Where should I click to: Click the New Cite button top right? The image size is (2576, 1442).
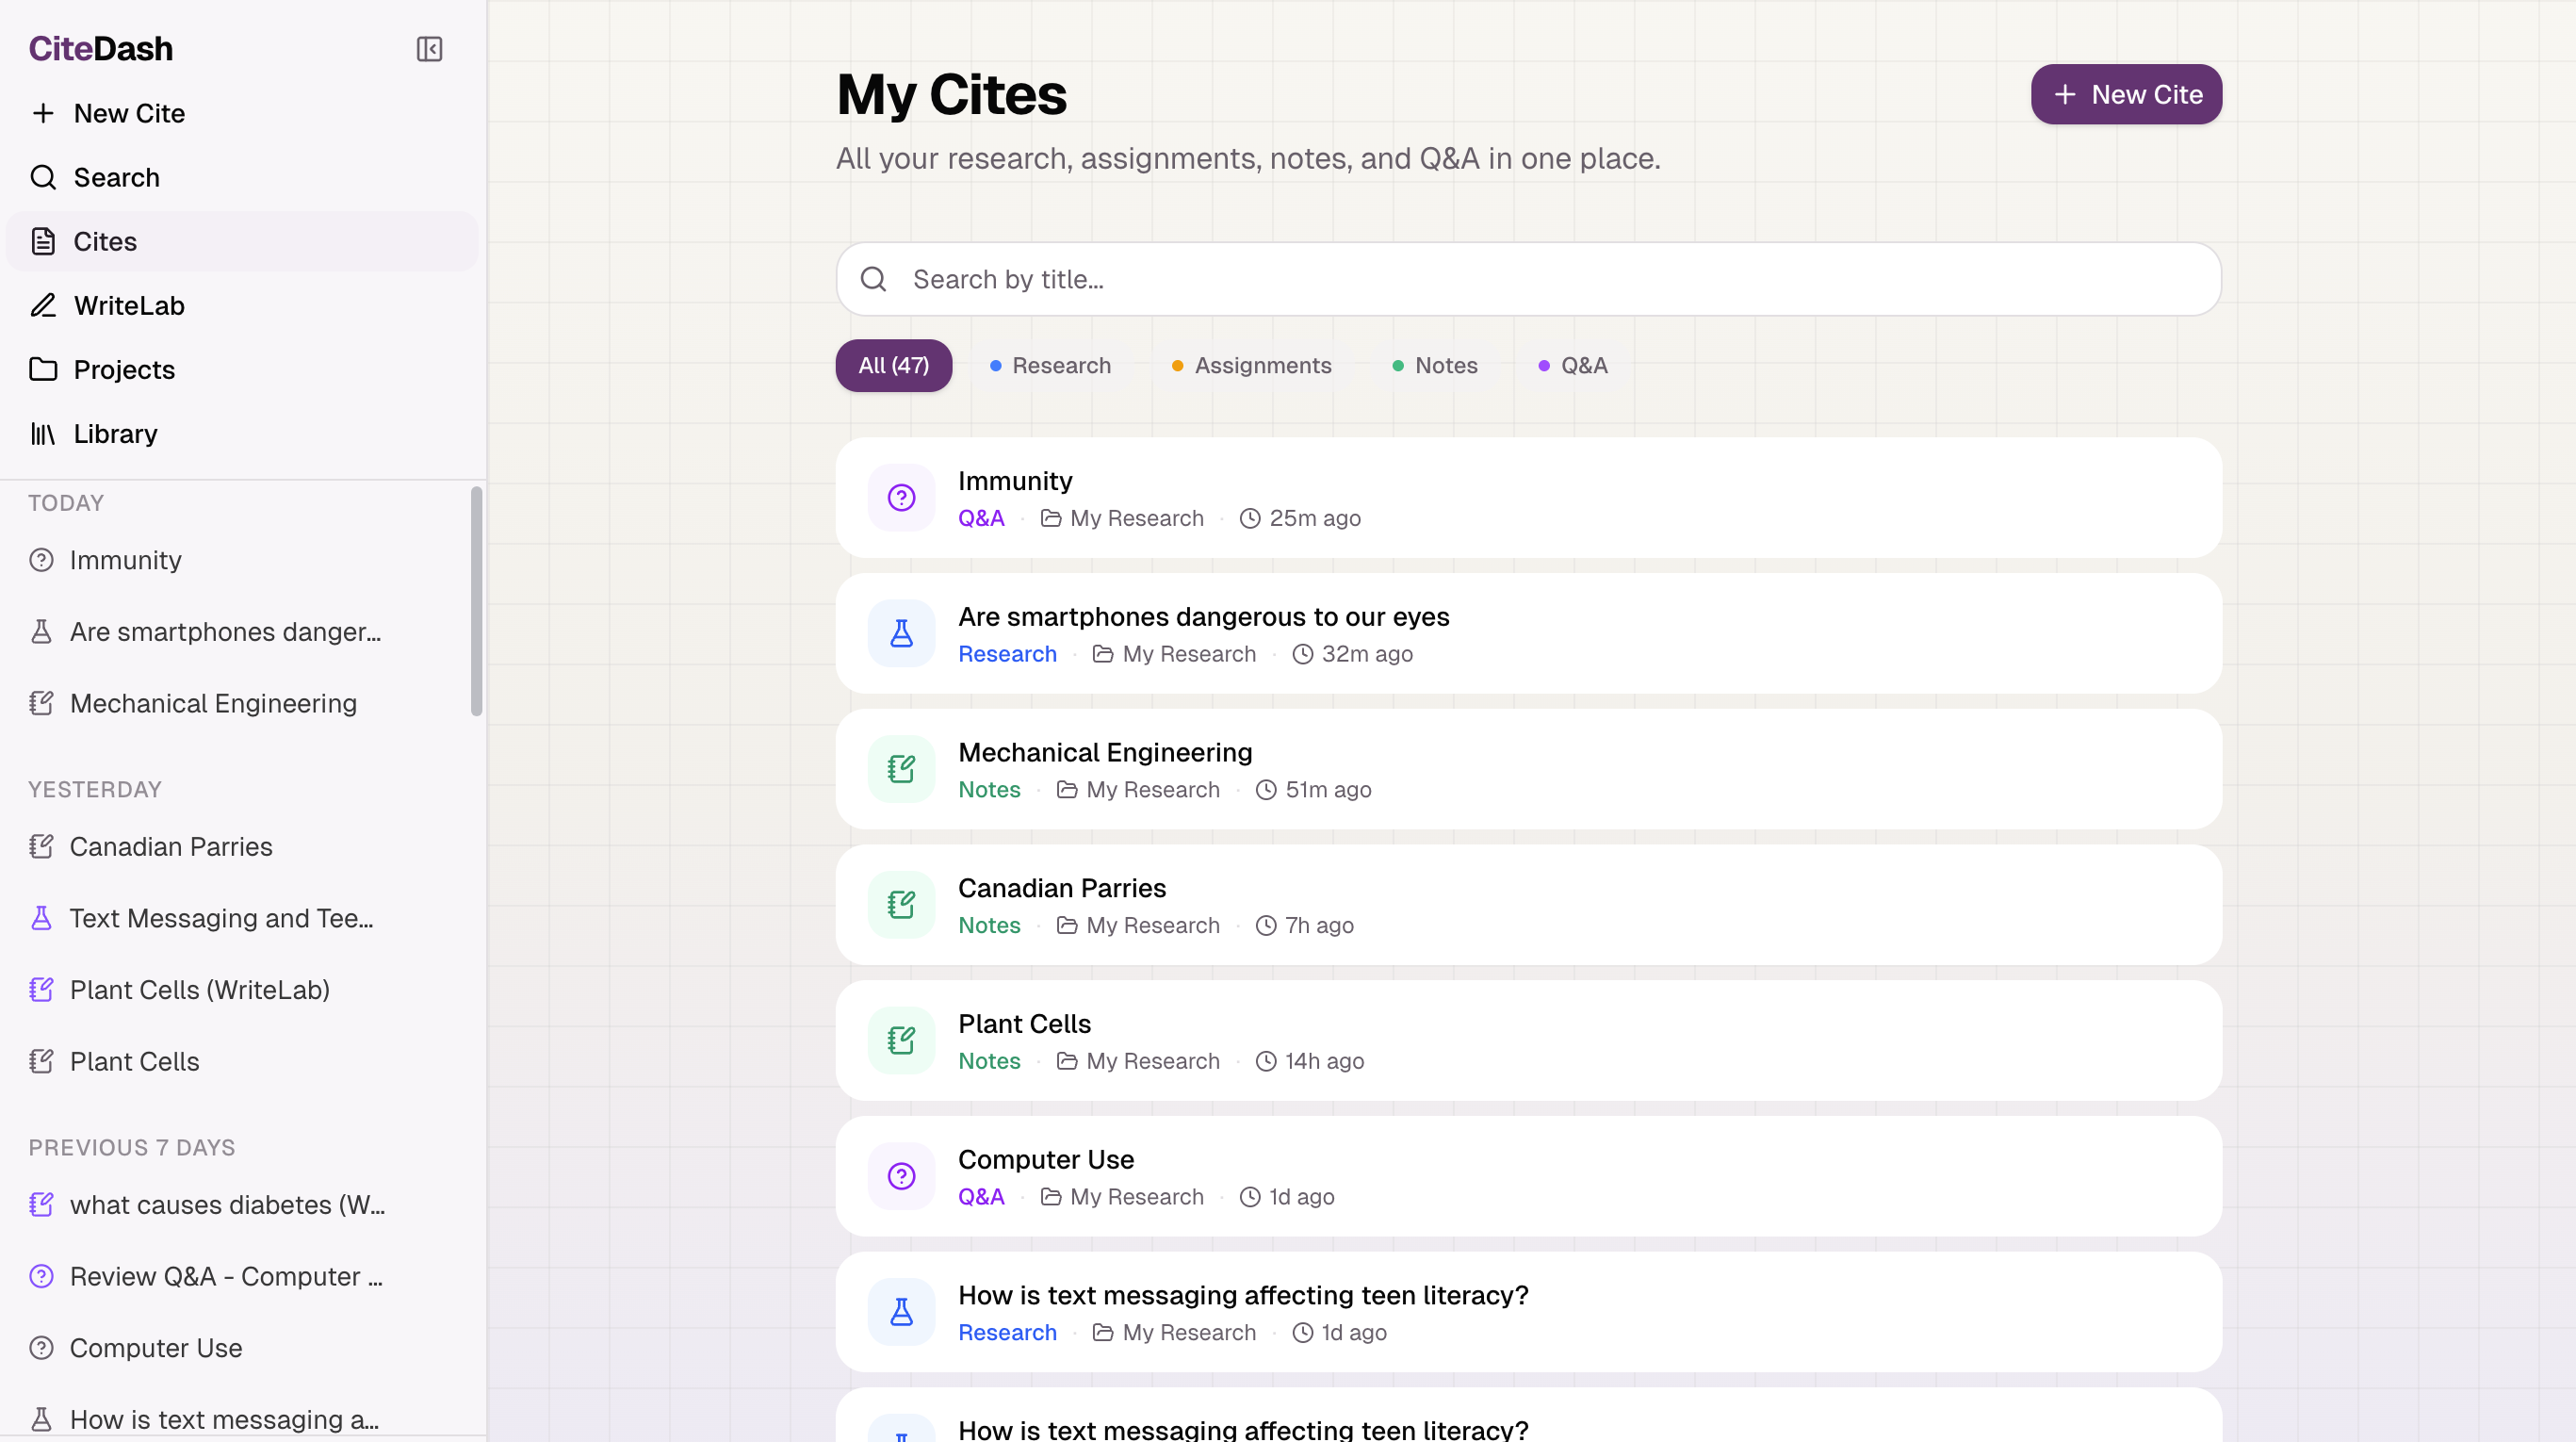pyautogui.click(x=2125, y=94)
